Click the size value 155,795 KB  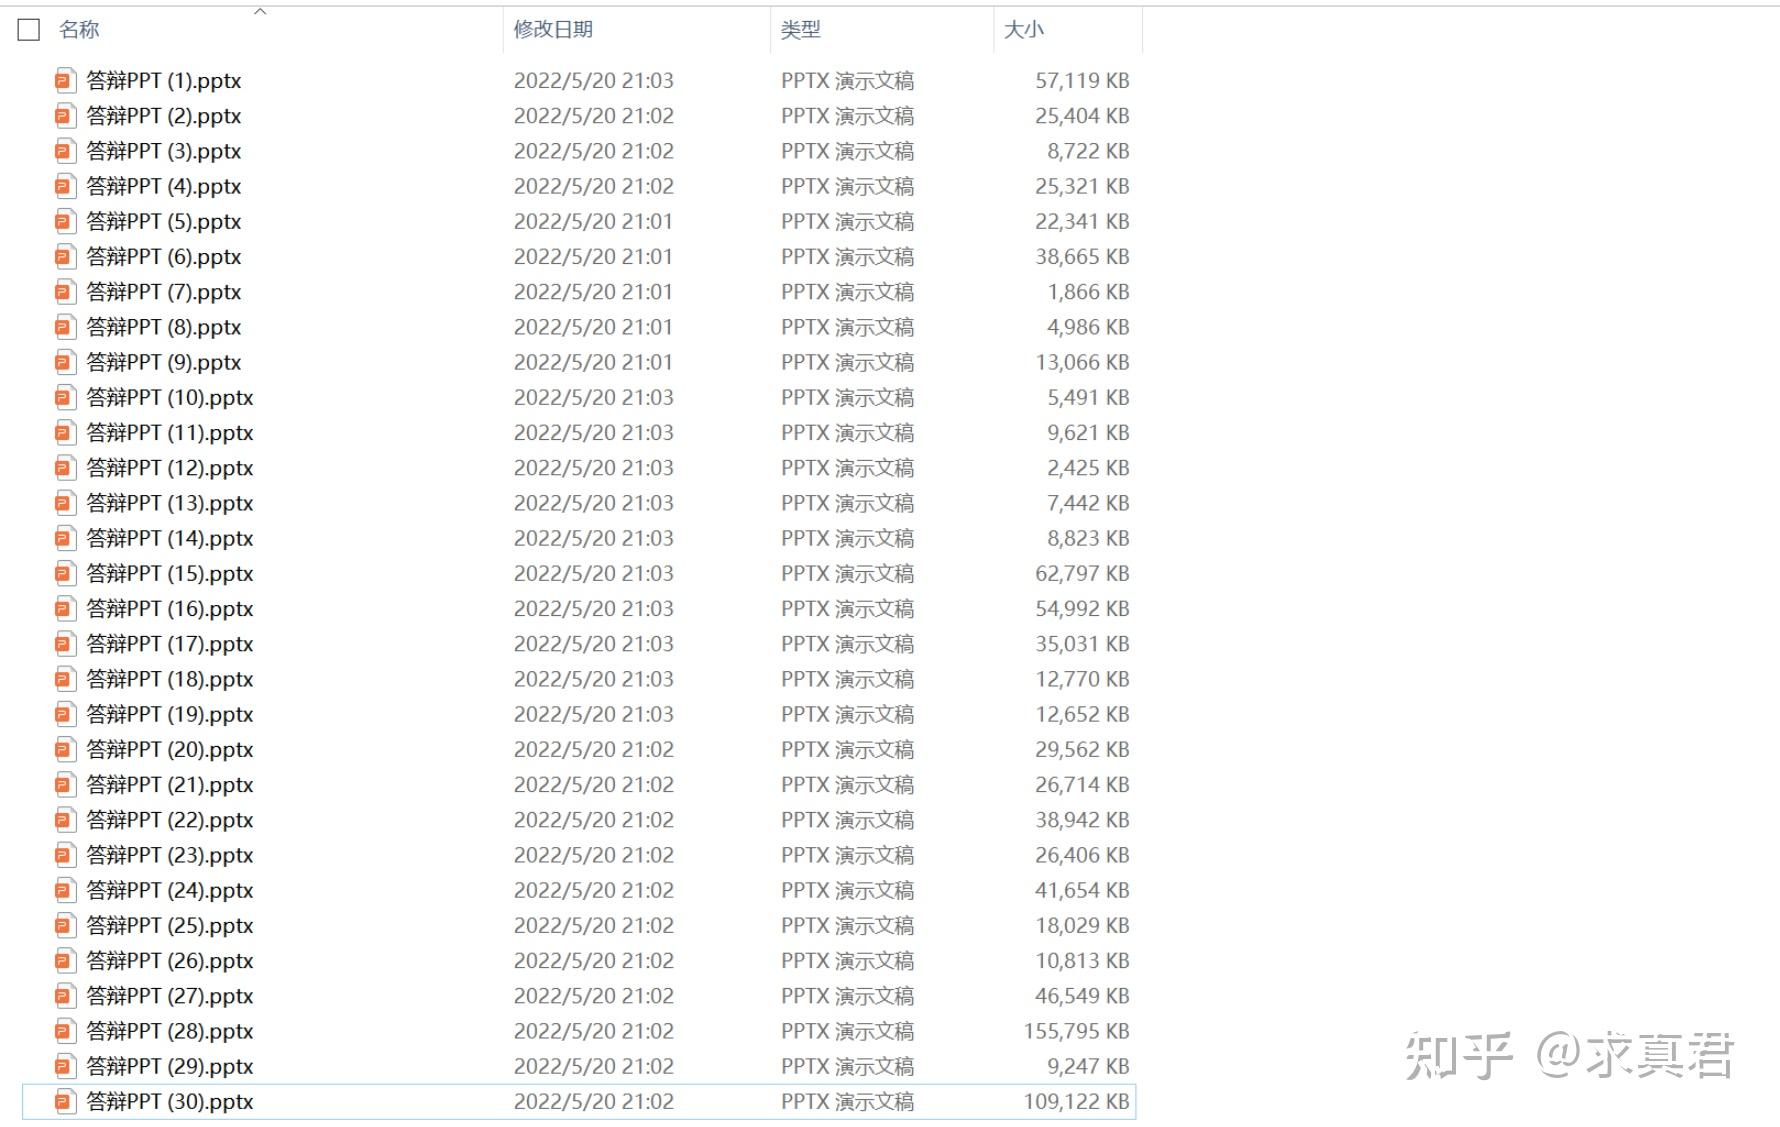coord(1076,1031)
